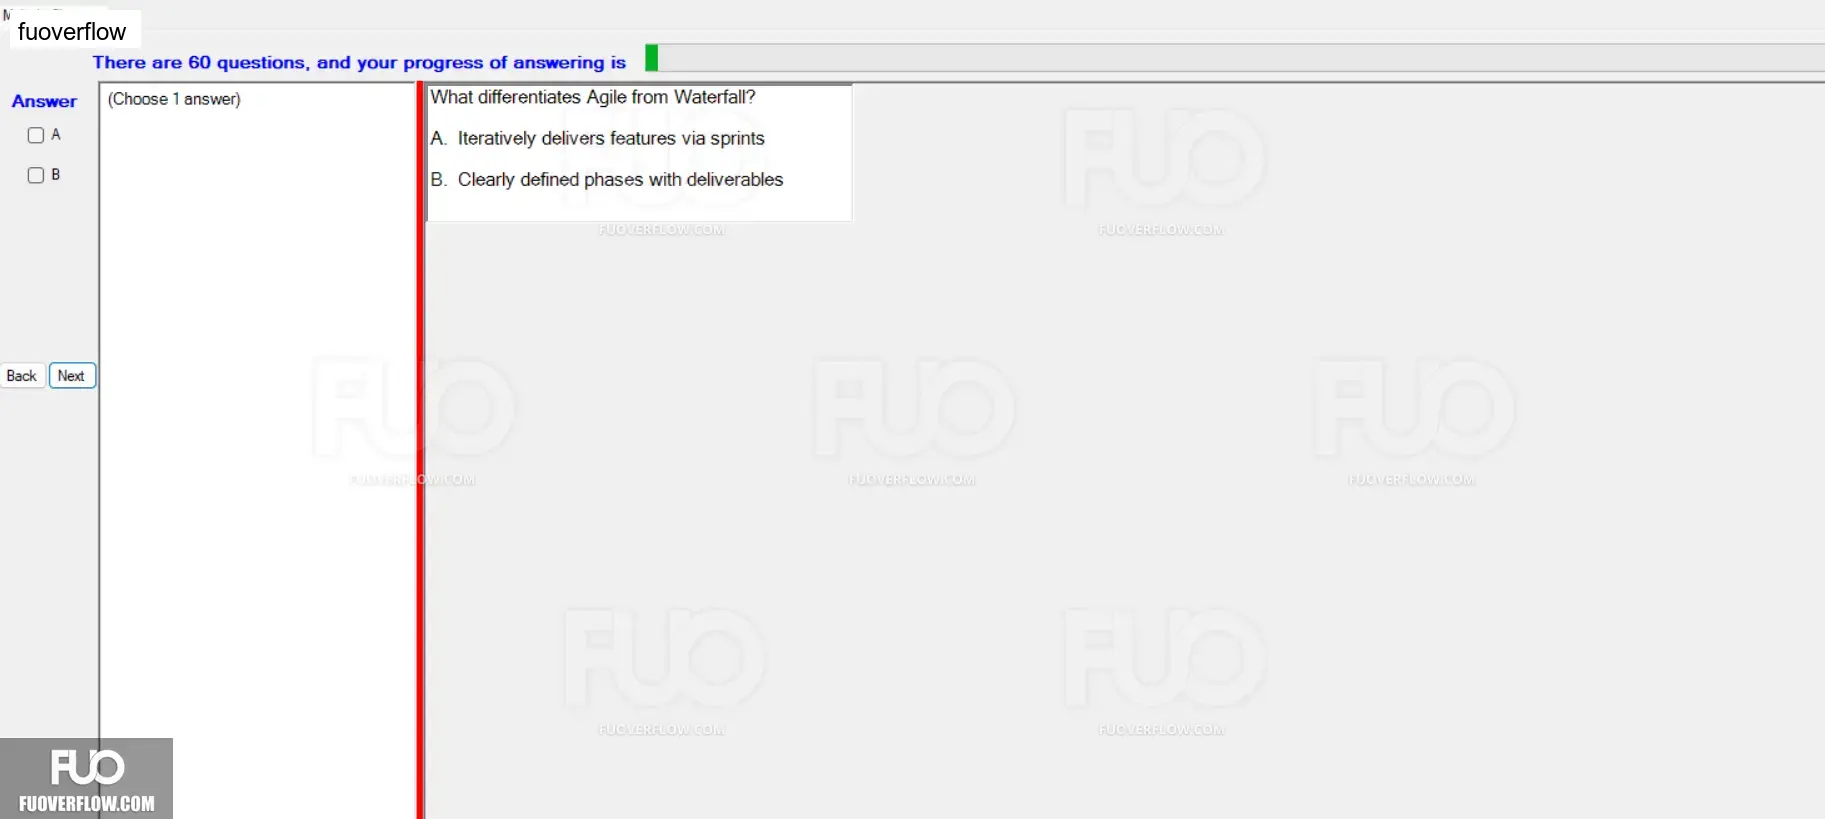
Task: Select question text 'What differentiates Agile from Waterfall?'
Action: [x=593, y=97]
